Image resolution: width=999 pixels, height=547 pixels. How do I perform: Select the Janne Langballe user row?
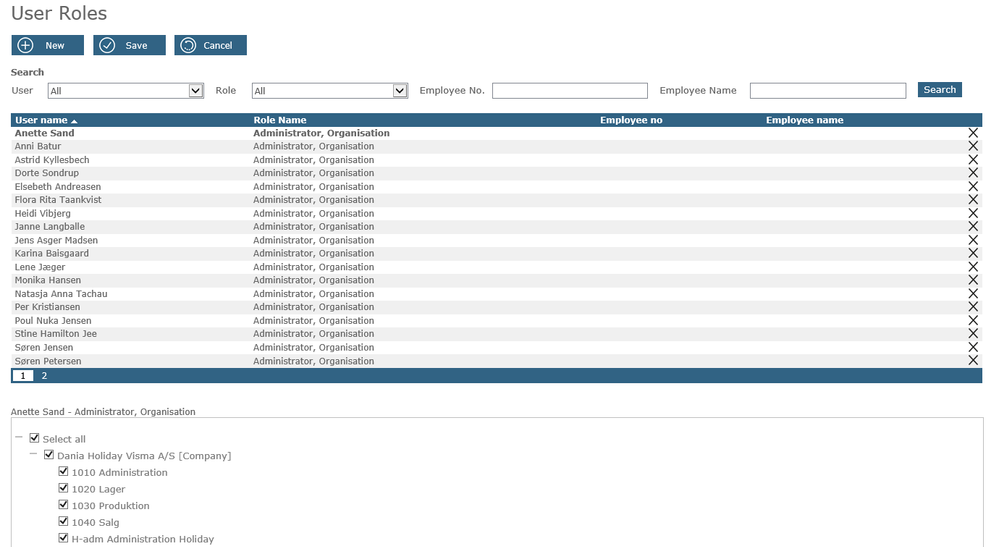496,226
